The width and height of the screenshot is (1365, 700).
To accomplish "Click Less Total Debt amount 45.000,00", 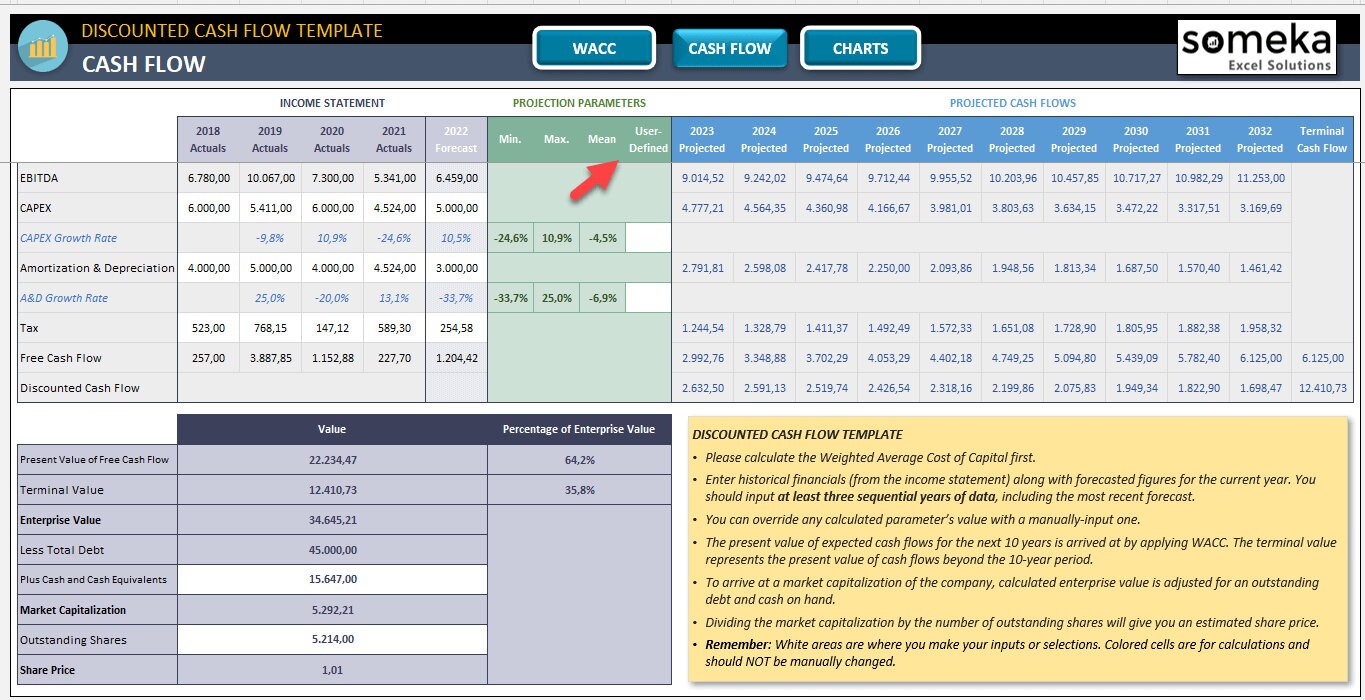I will (332, 549).
